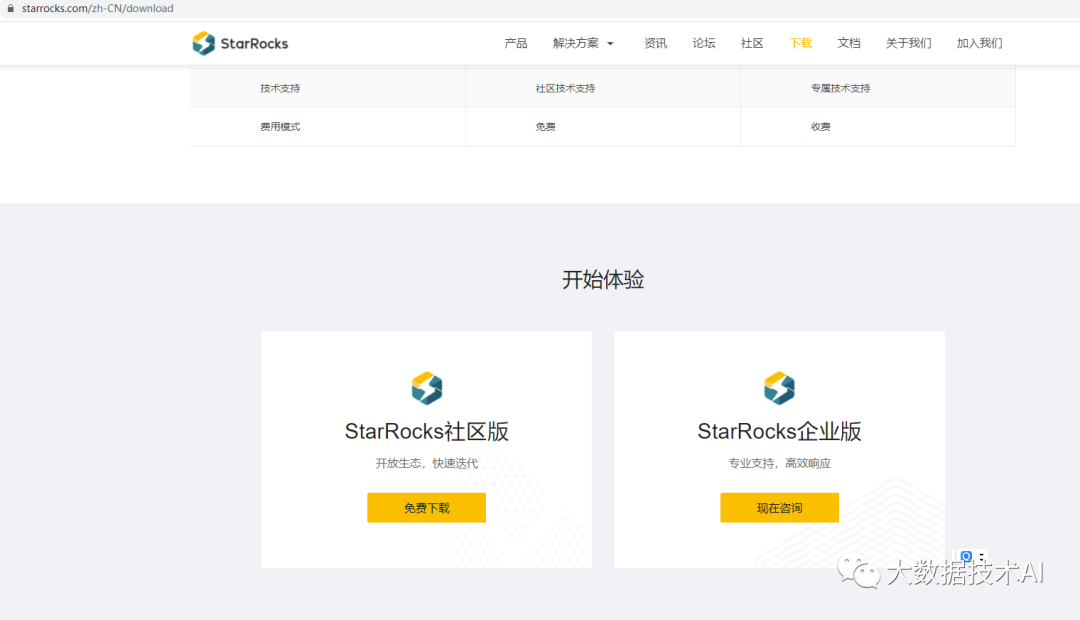Click the padlock icon in the address bar
The width and height of the screenshot is (1080, 620).
[11, 7]
